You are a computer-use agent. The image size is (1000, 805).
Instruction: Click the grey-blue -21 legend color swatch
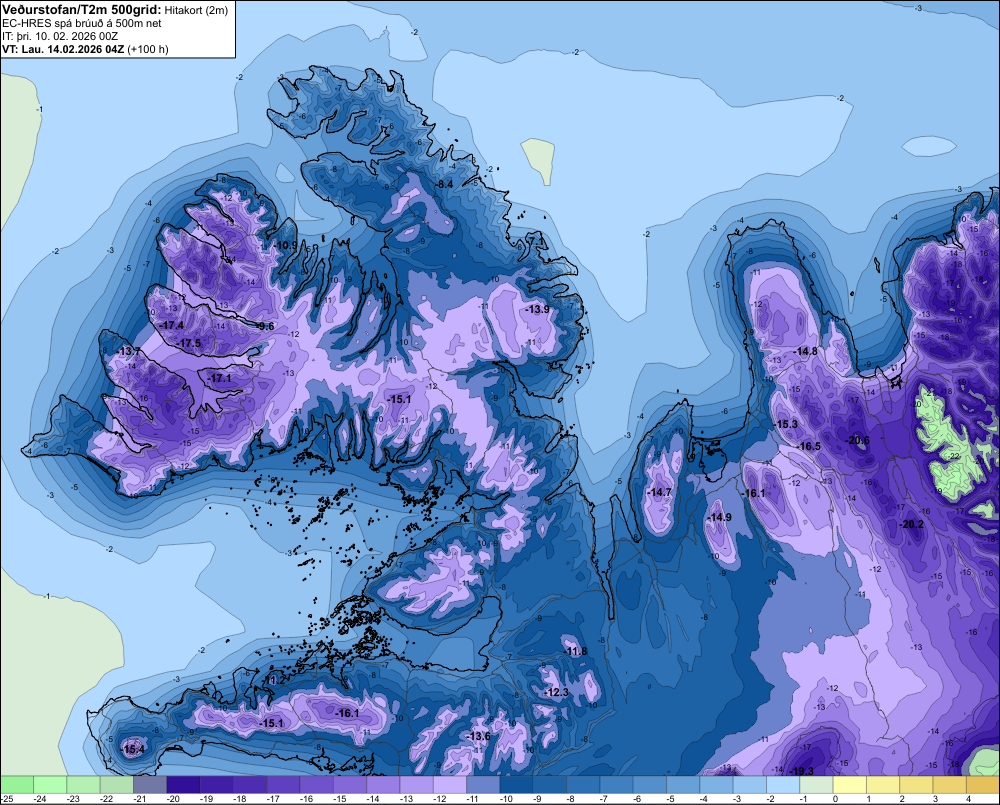coord(150,784)
